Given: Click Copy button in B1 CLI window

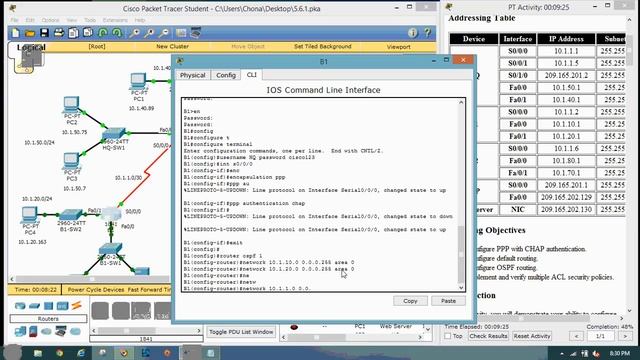Looking at the screenshot, I should pos(410,301).
